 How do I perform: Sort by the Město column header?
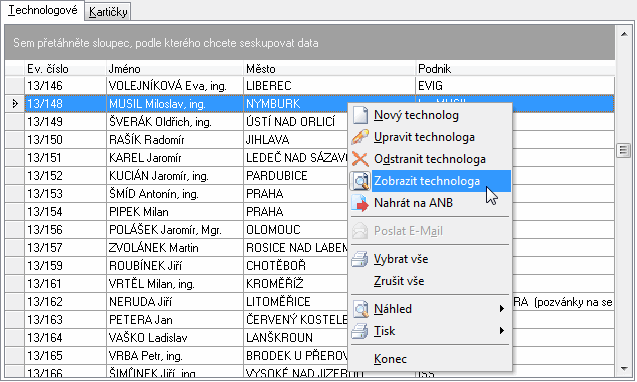click(x=329, y=69)
